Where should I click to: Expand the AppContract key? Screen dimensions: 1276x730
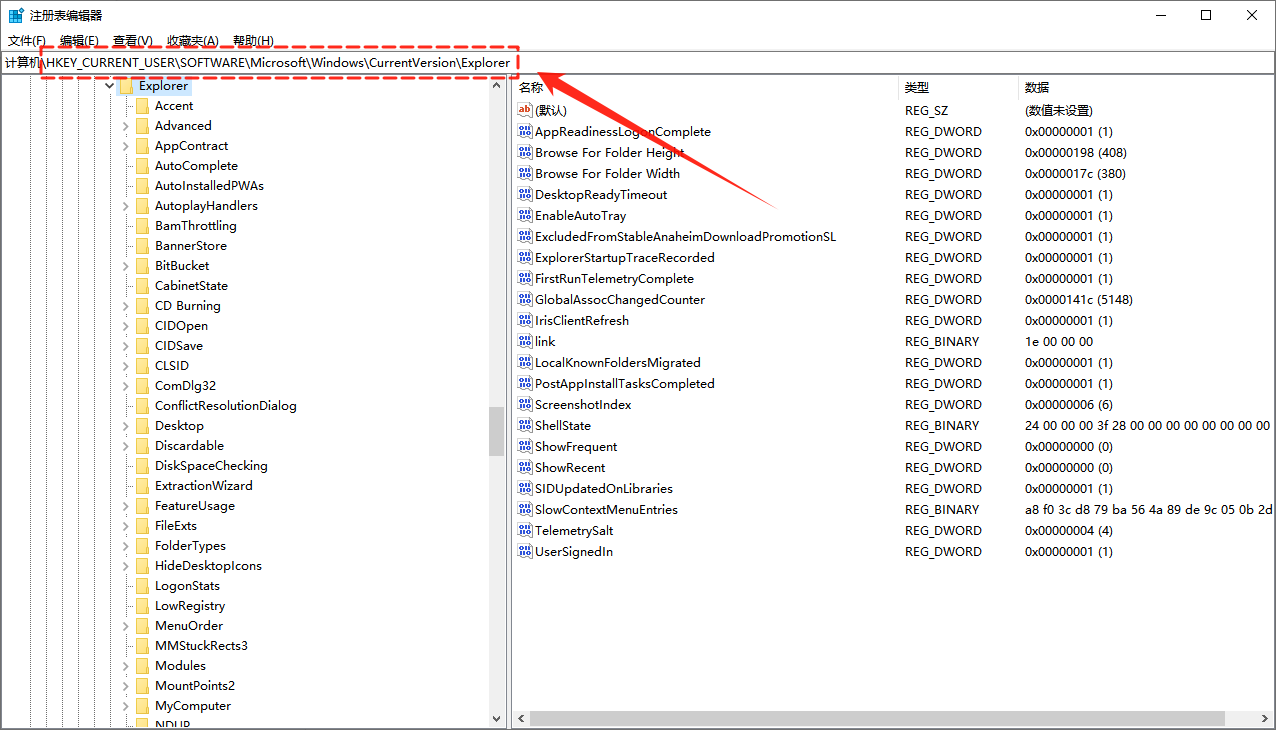(126, 146)
